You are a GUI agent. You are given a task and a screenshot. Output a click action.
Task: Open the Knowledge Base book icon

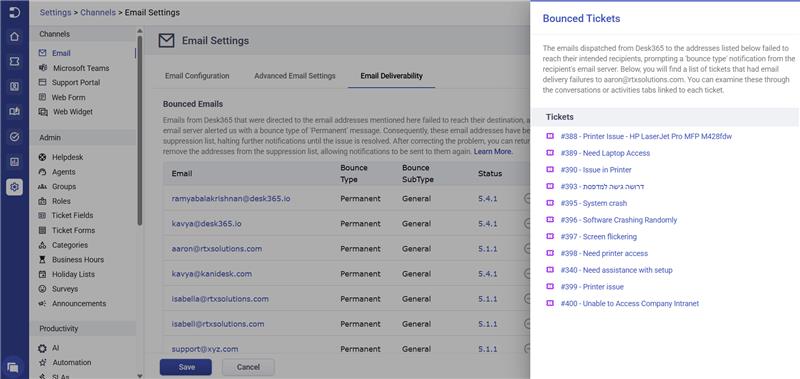click(x=14, y=112)
